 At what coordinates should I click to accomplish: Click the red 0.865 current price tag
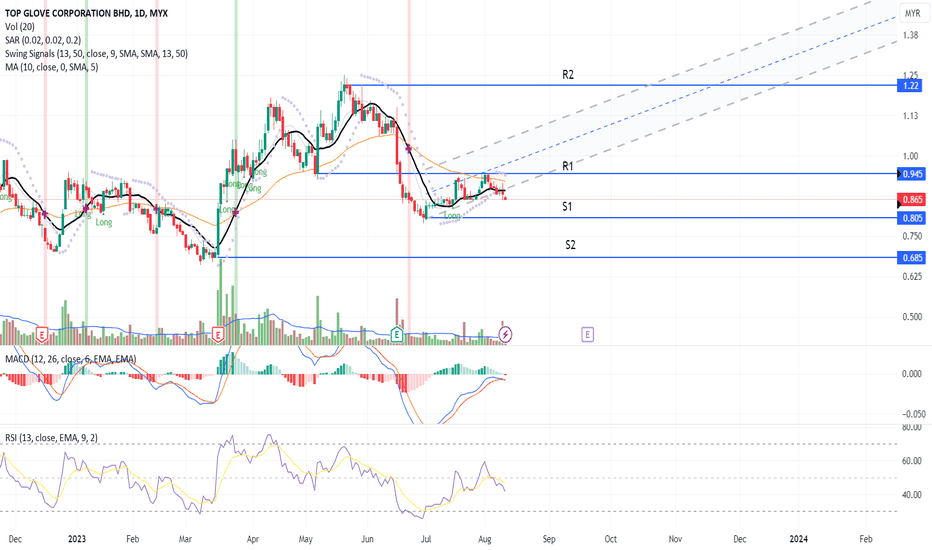[912, 200]
